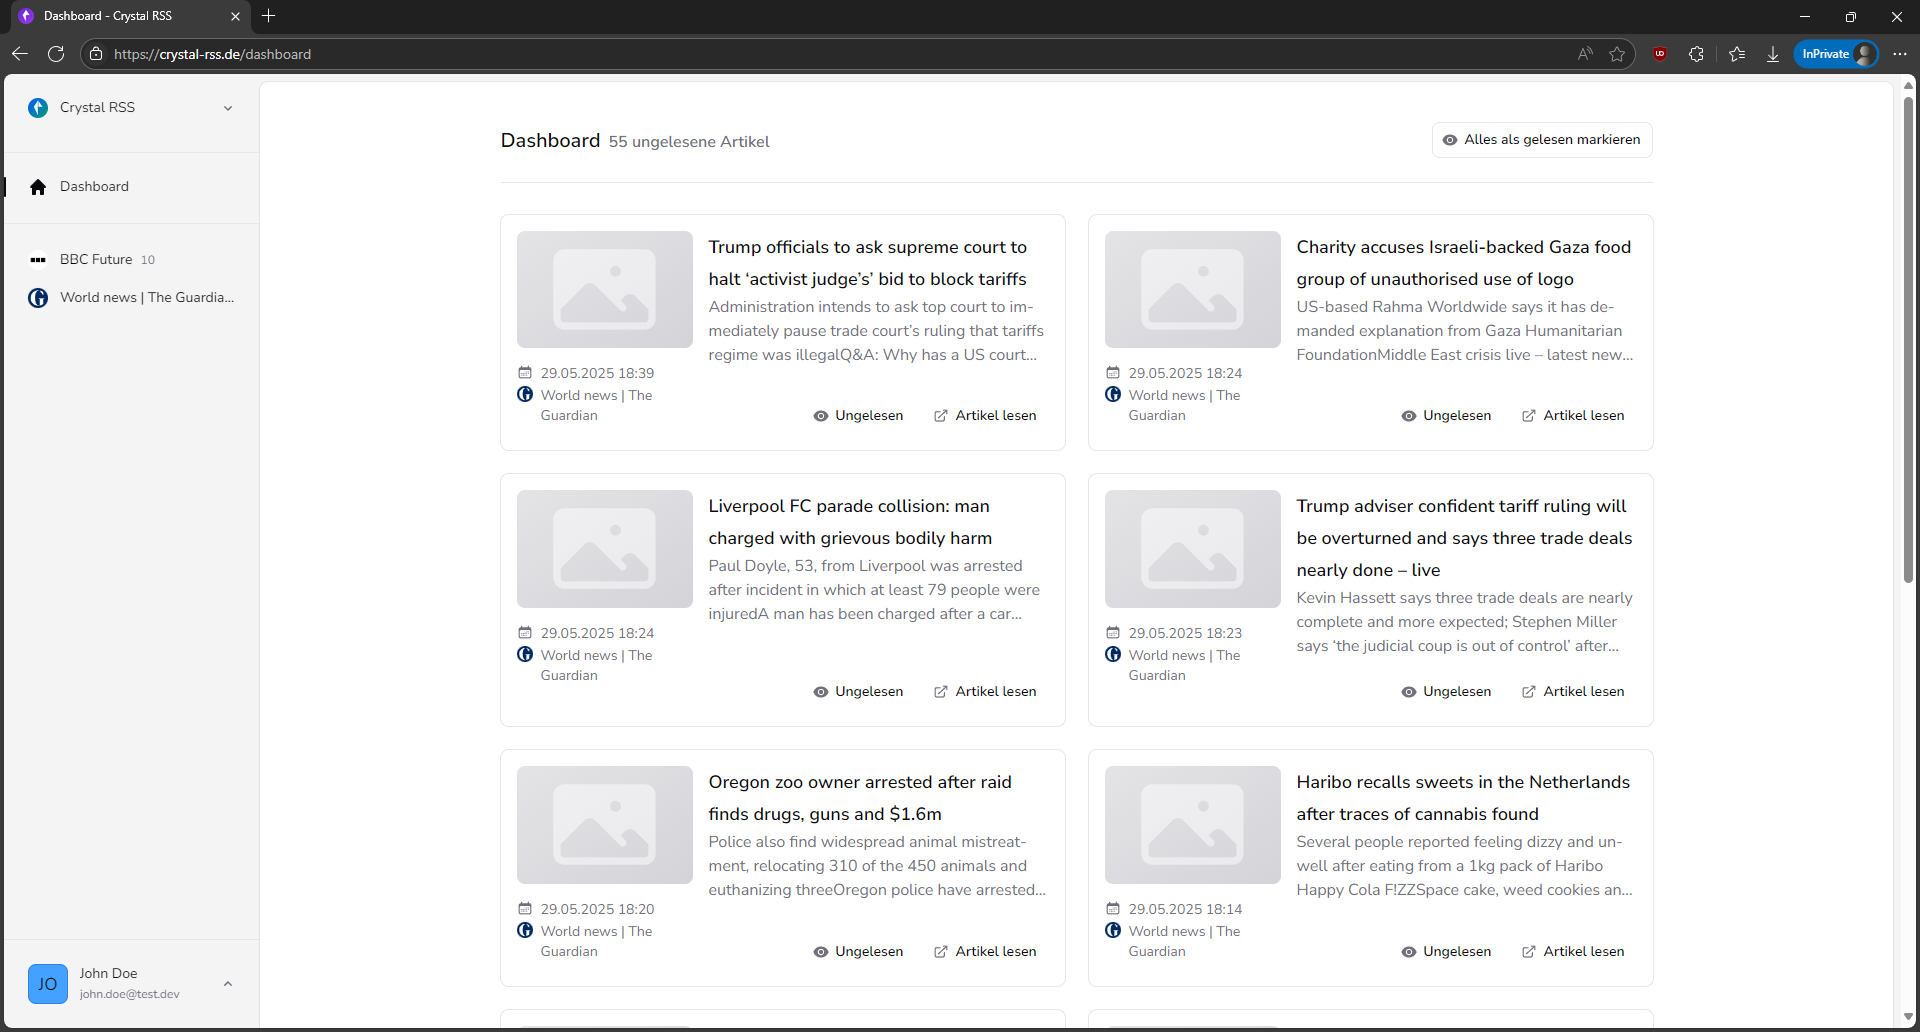The width and height of the screenshot is (1920, 1032).
Task: Click the Charity accuses article thumbnail
Action: pos(1192,290)
